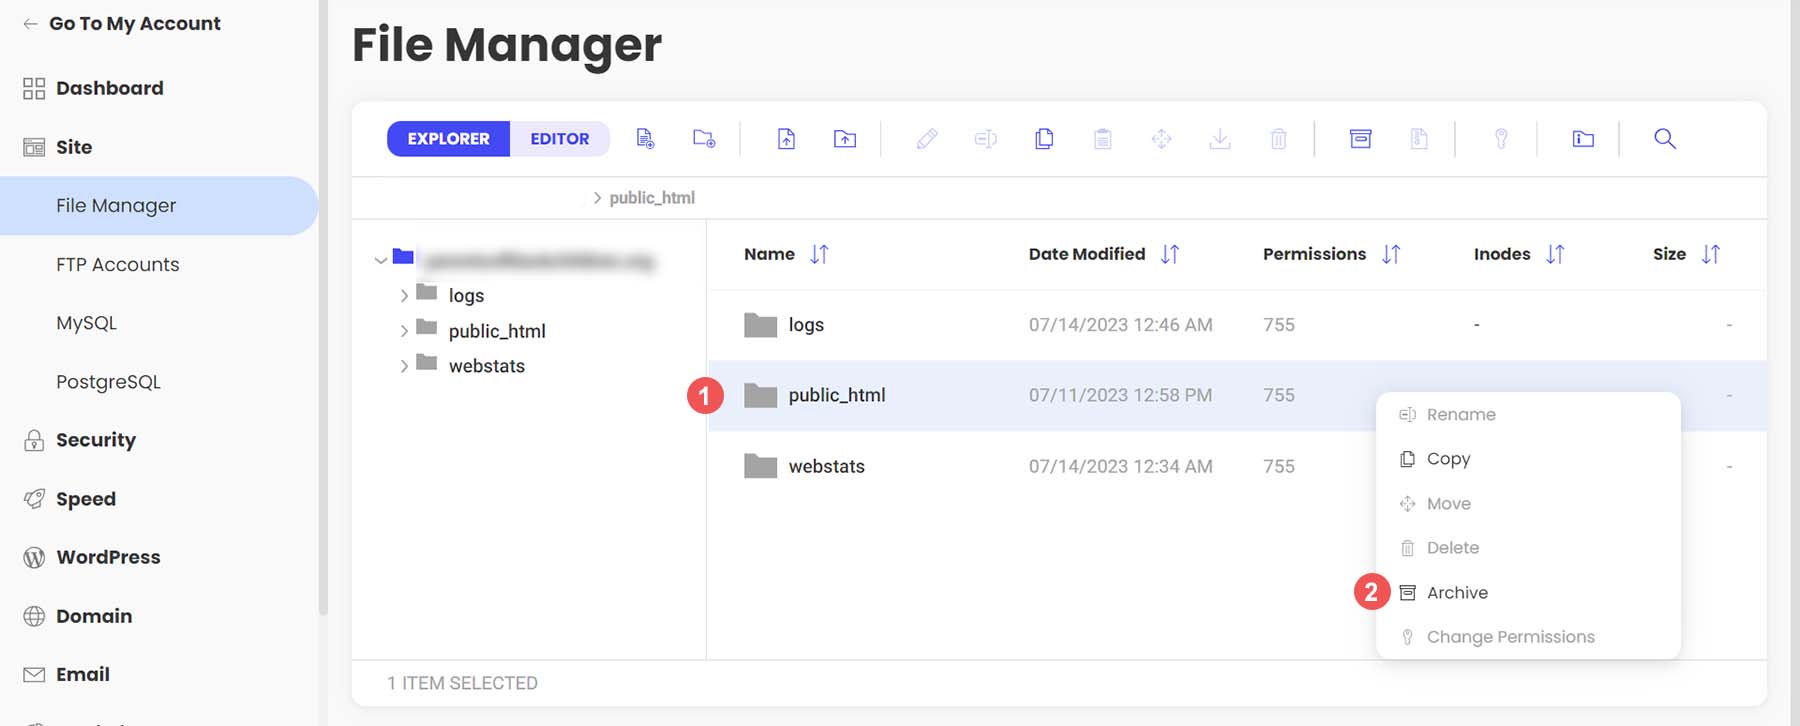Screen dimensions: 1800x726
Task: Click logs date 07/14/2023 12:46 AM
Action: (x=1120, y=325)
